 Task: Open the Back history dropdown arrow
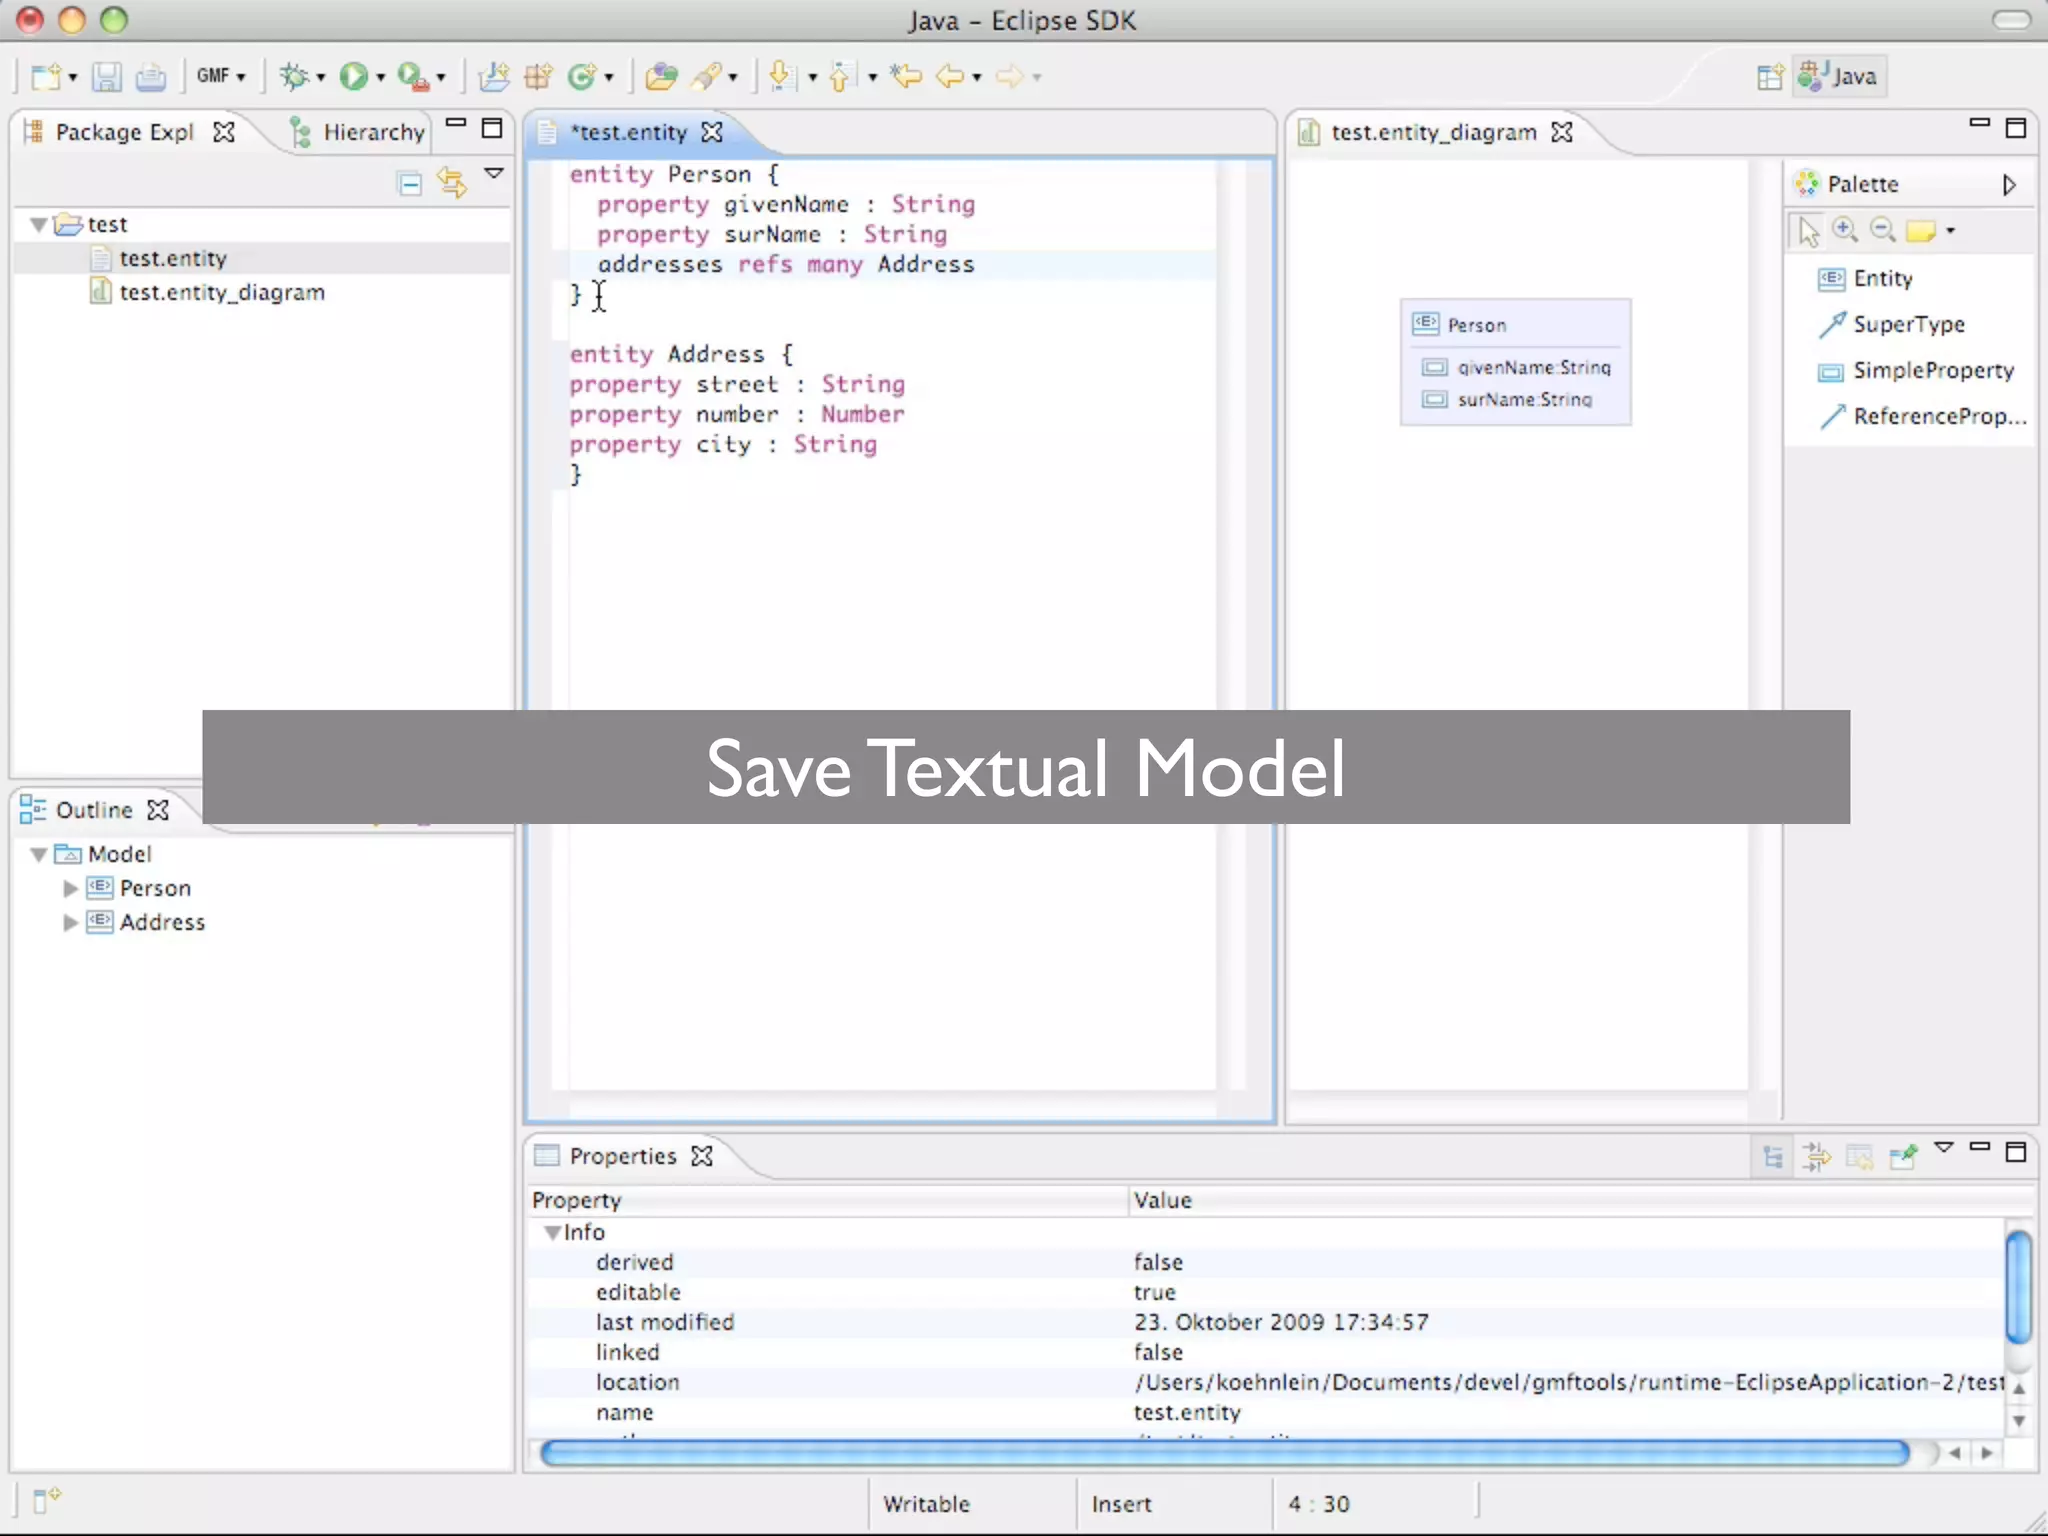coord(977,77)
